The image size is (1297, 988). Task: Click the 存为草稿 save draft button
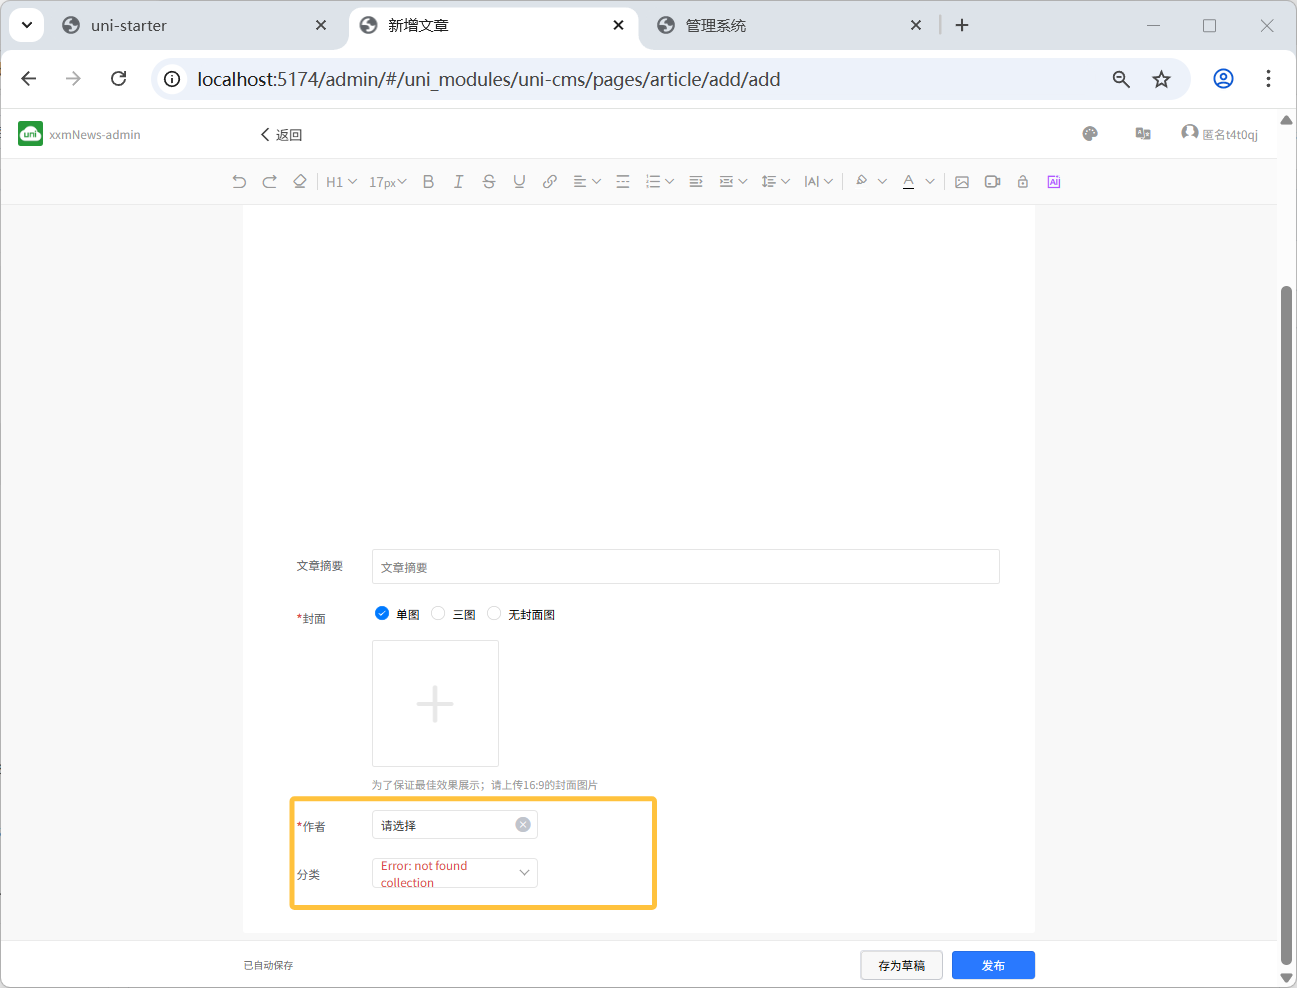901,965
